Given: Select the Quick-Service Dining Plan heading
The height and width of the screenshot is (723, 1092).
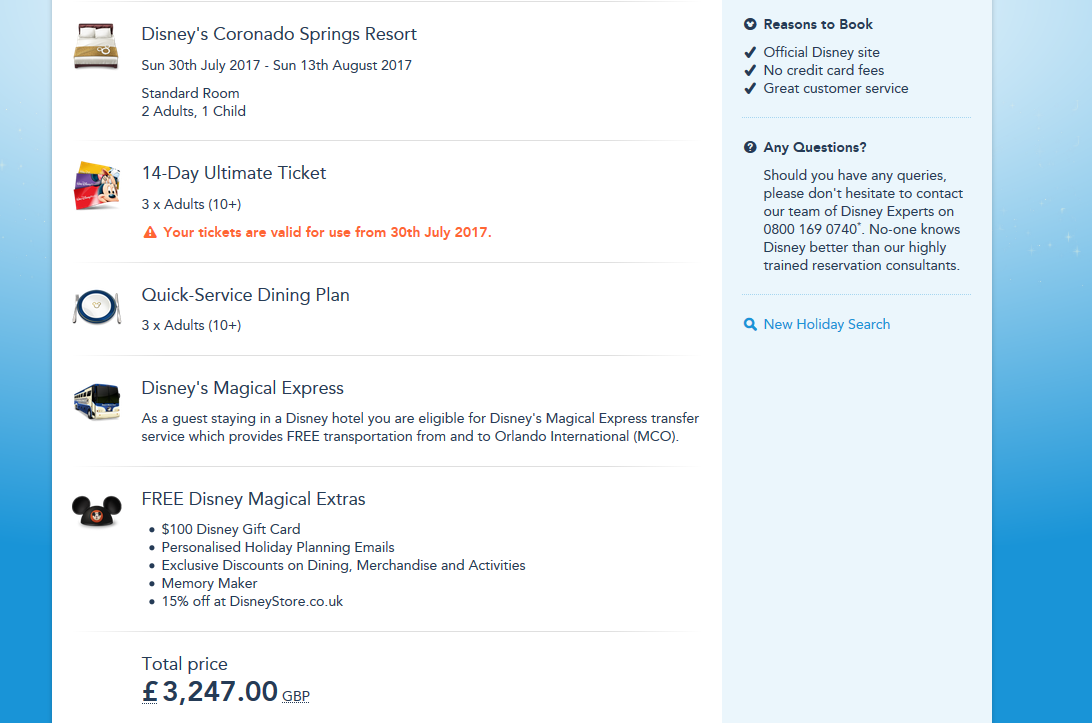Looking at the screenshot, I should coord(245,295).
